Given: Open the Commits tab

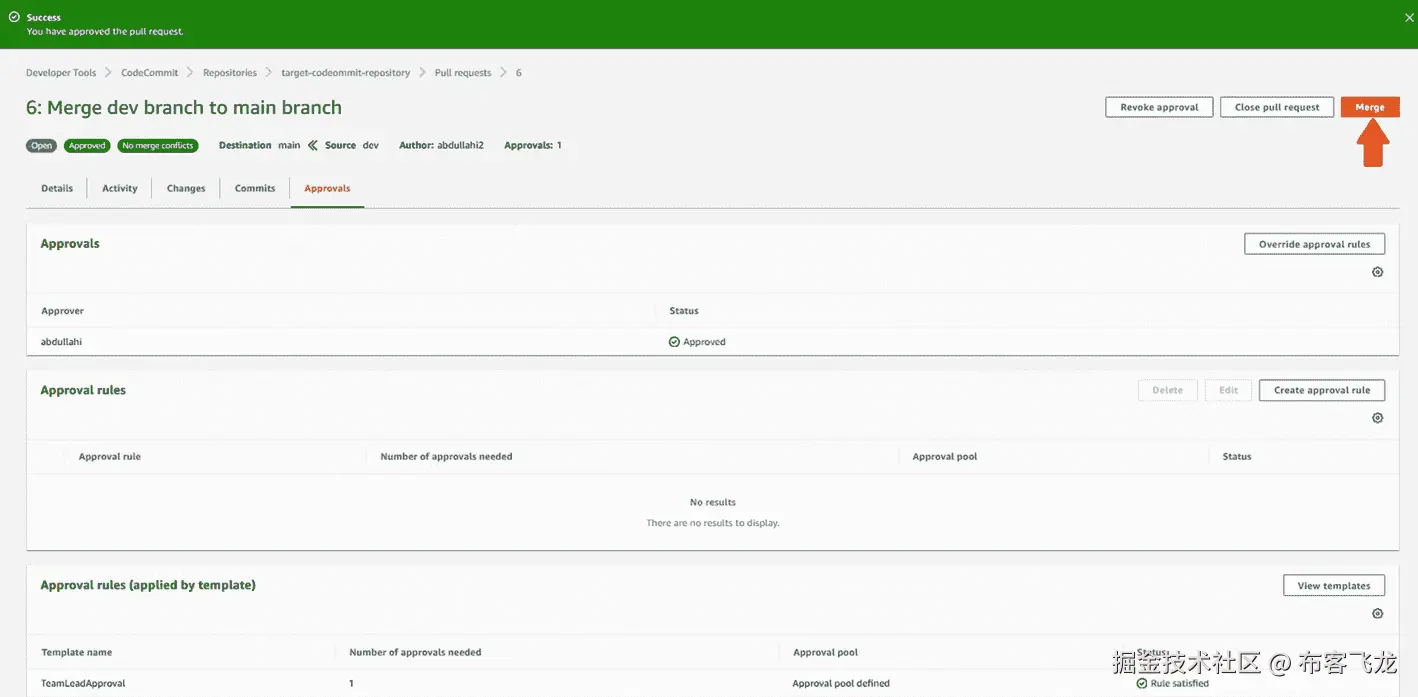Looking at the screenshot, I should click(x=255, y=188).
